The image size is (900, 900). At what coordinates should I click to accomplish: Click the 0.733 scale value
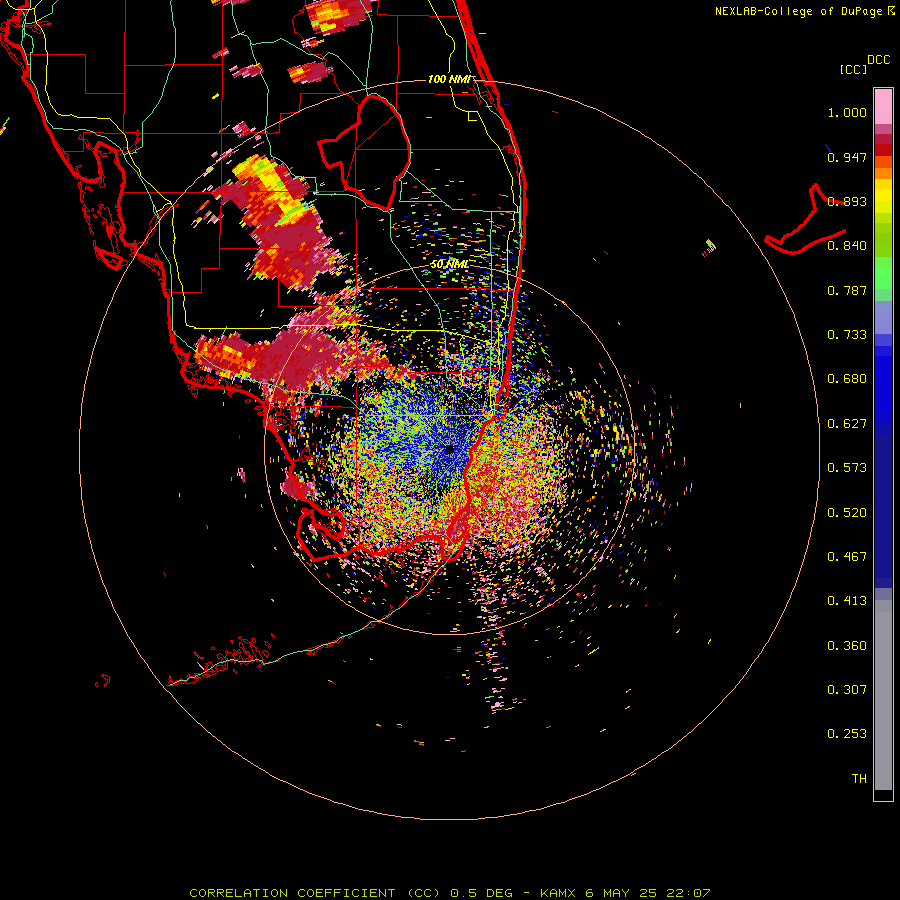tap(847, 335)
